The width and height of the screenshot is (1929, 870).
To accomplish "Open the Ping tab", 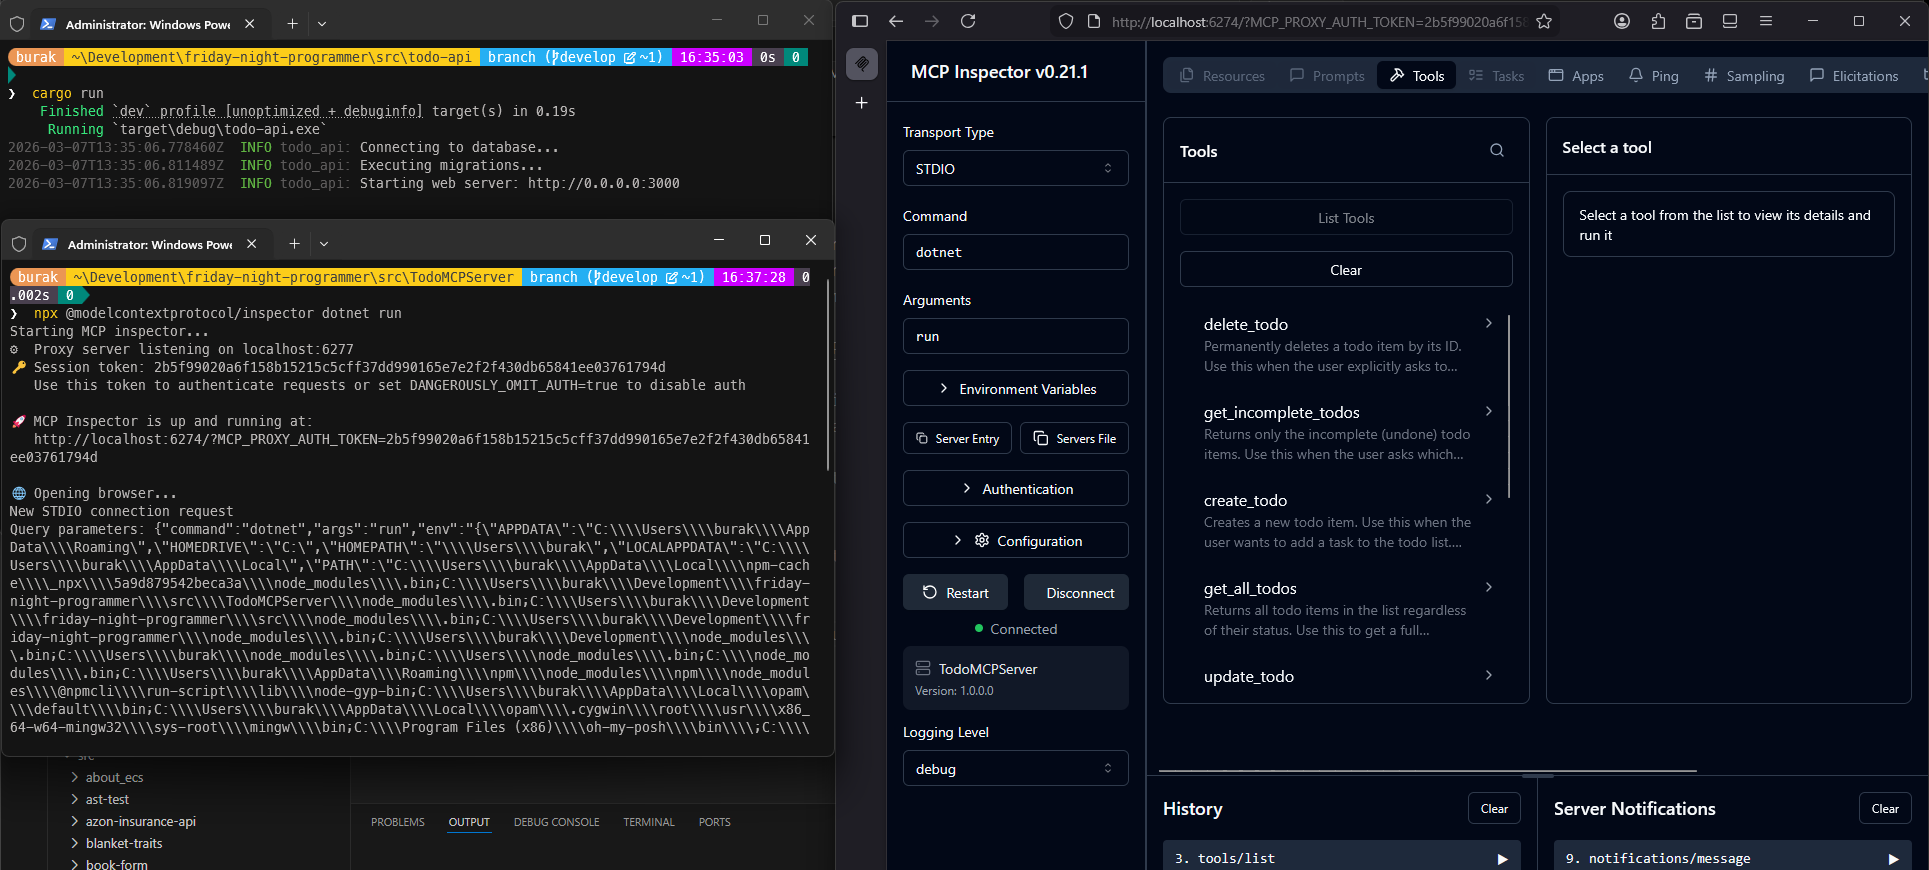I will pos(1653,76).
